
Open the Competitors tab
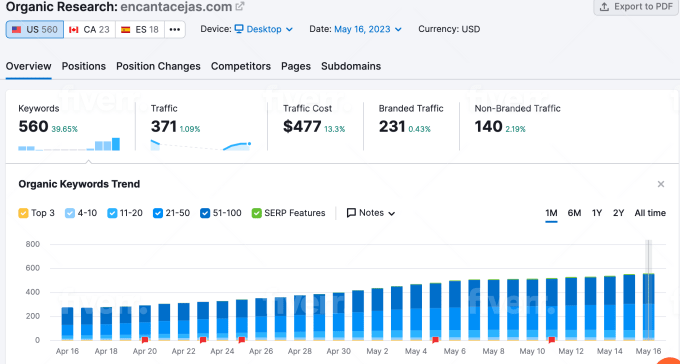coord(241,66)
